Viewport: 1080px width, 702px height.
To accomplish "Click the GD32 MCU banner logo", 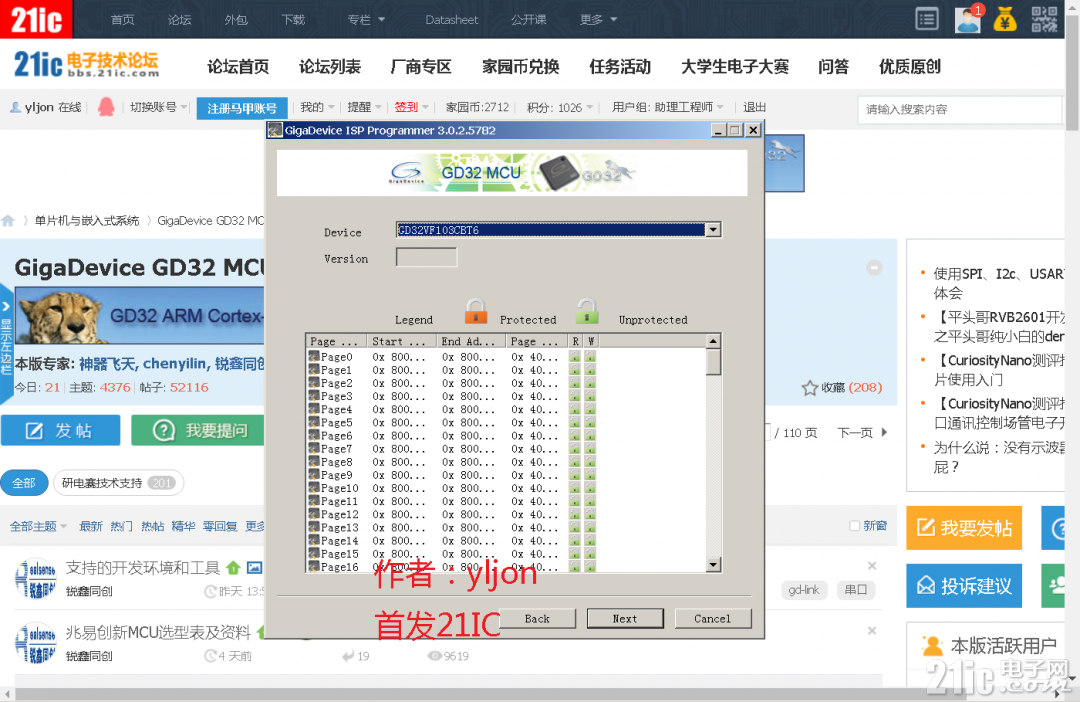I will click(x=512, y=173).
